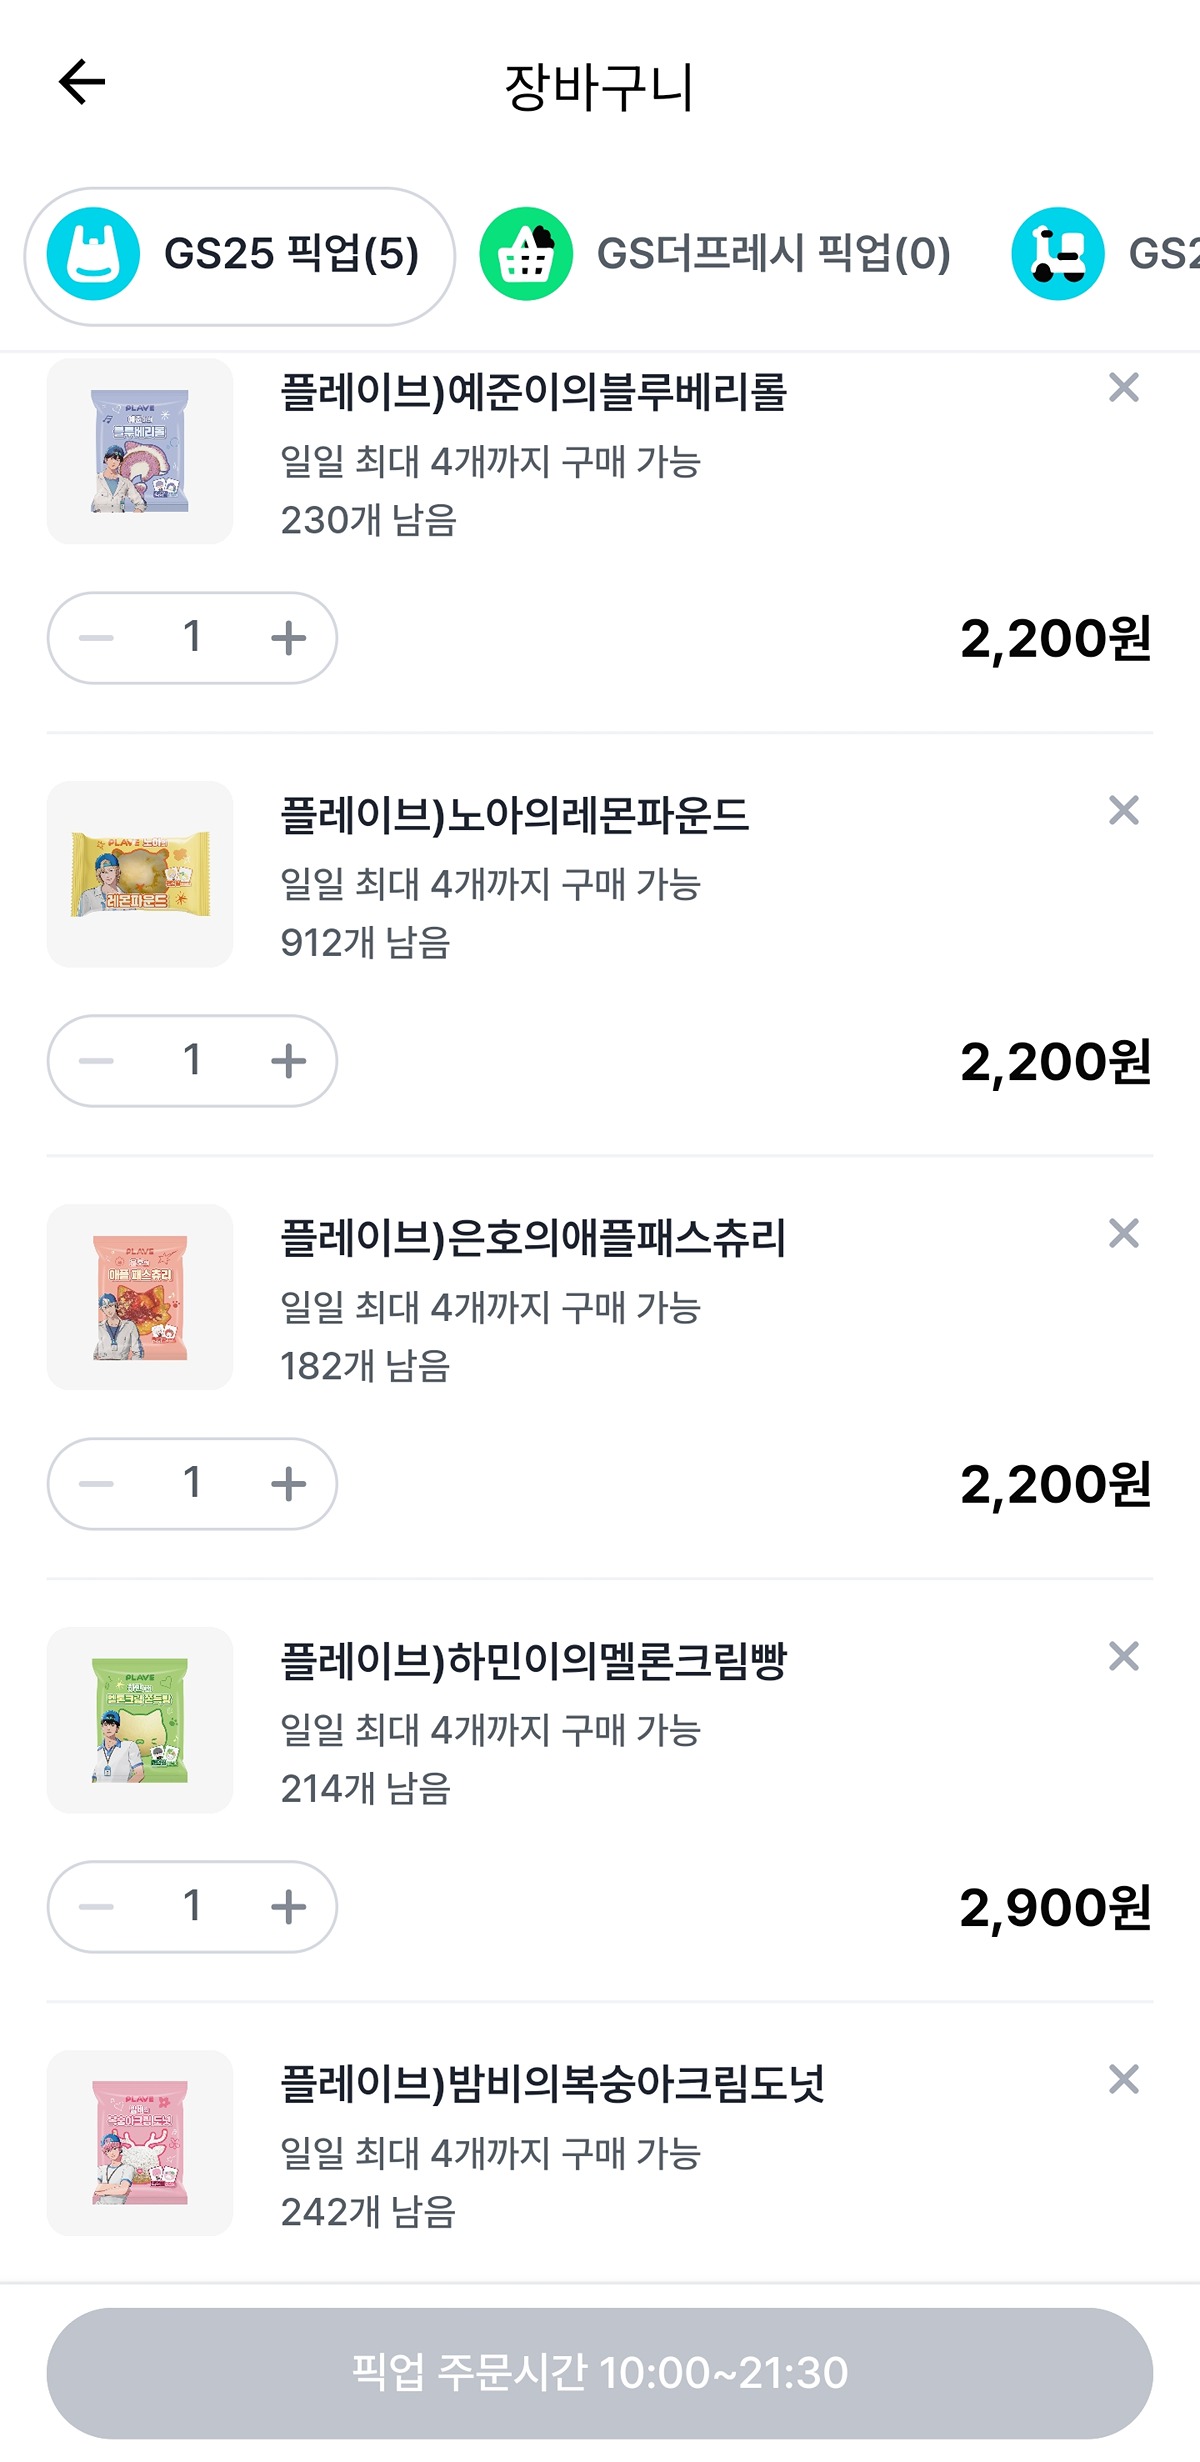Tap the delivery scooter icon tab
Screen dimensions: 1200x2462
[1057, 254]
